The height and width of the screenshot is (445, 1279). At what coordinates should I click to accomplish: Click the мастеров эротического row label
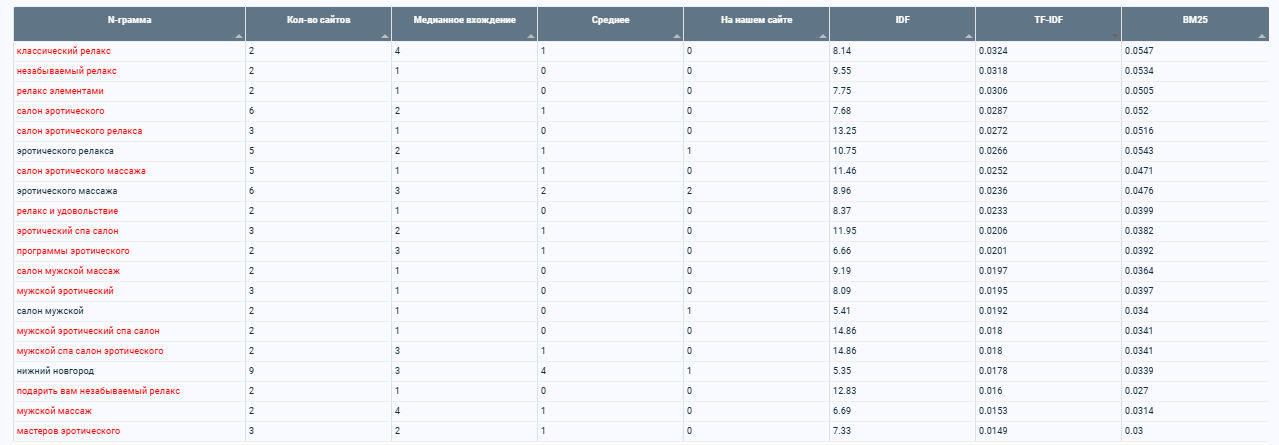(x=68, y=430)
